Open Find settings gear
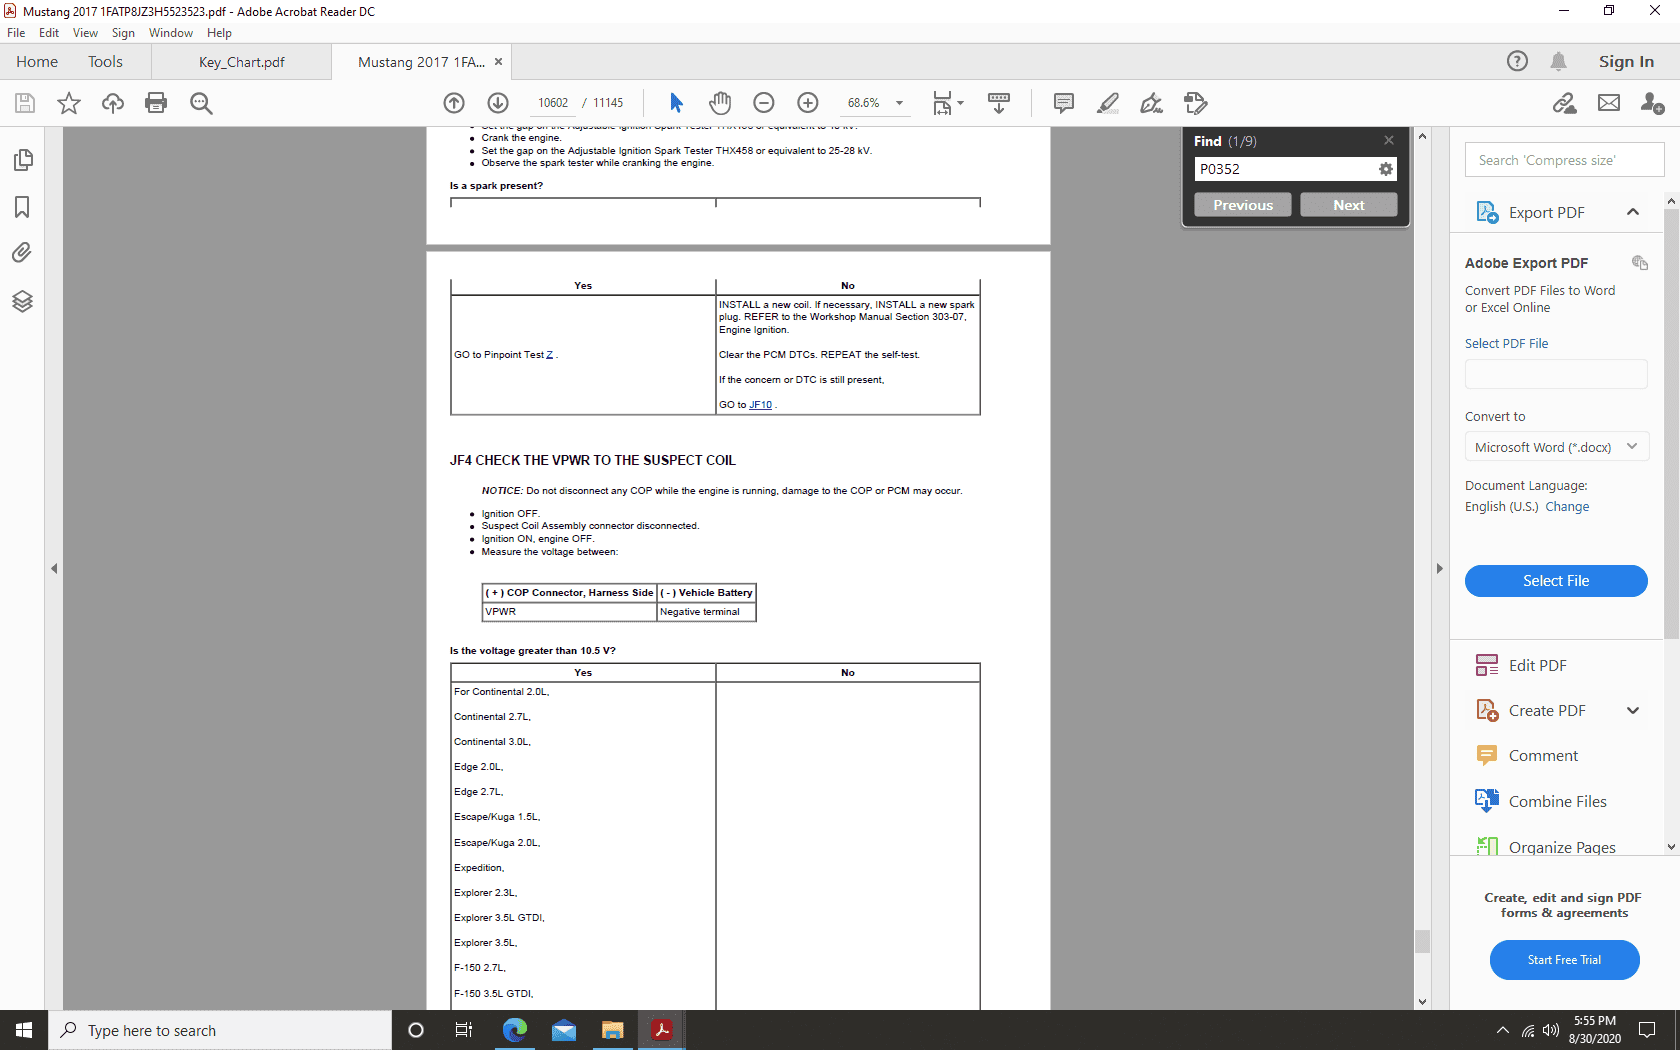 [x=1386, y=169]
